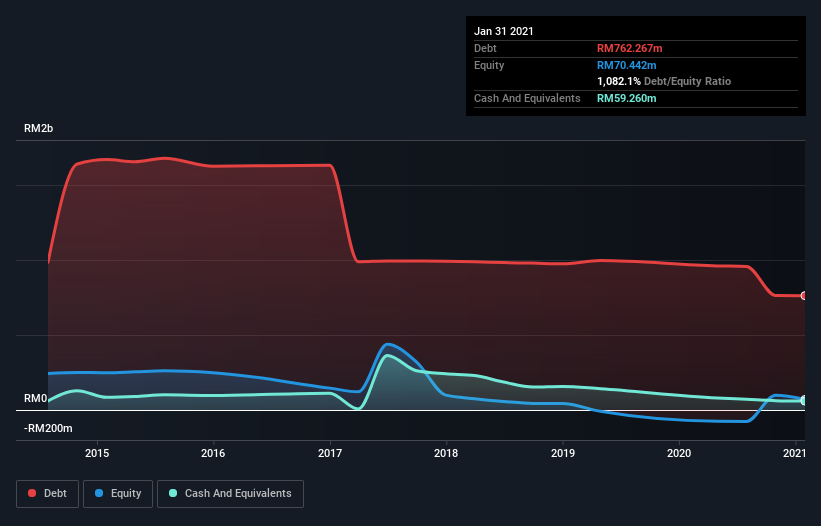Select the 2017 x-axis label
The height and width of the screenshot is (526, 821).
330,453
